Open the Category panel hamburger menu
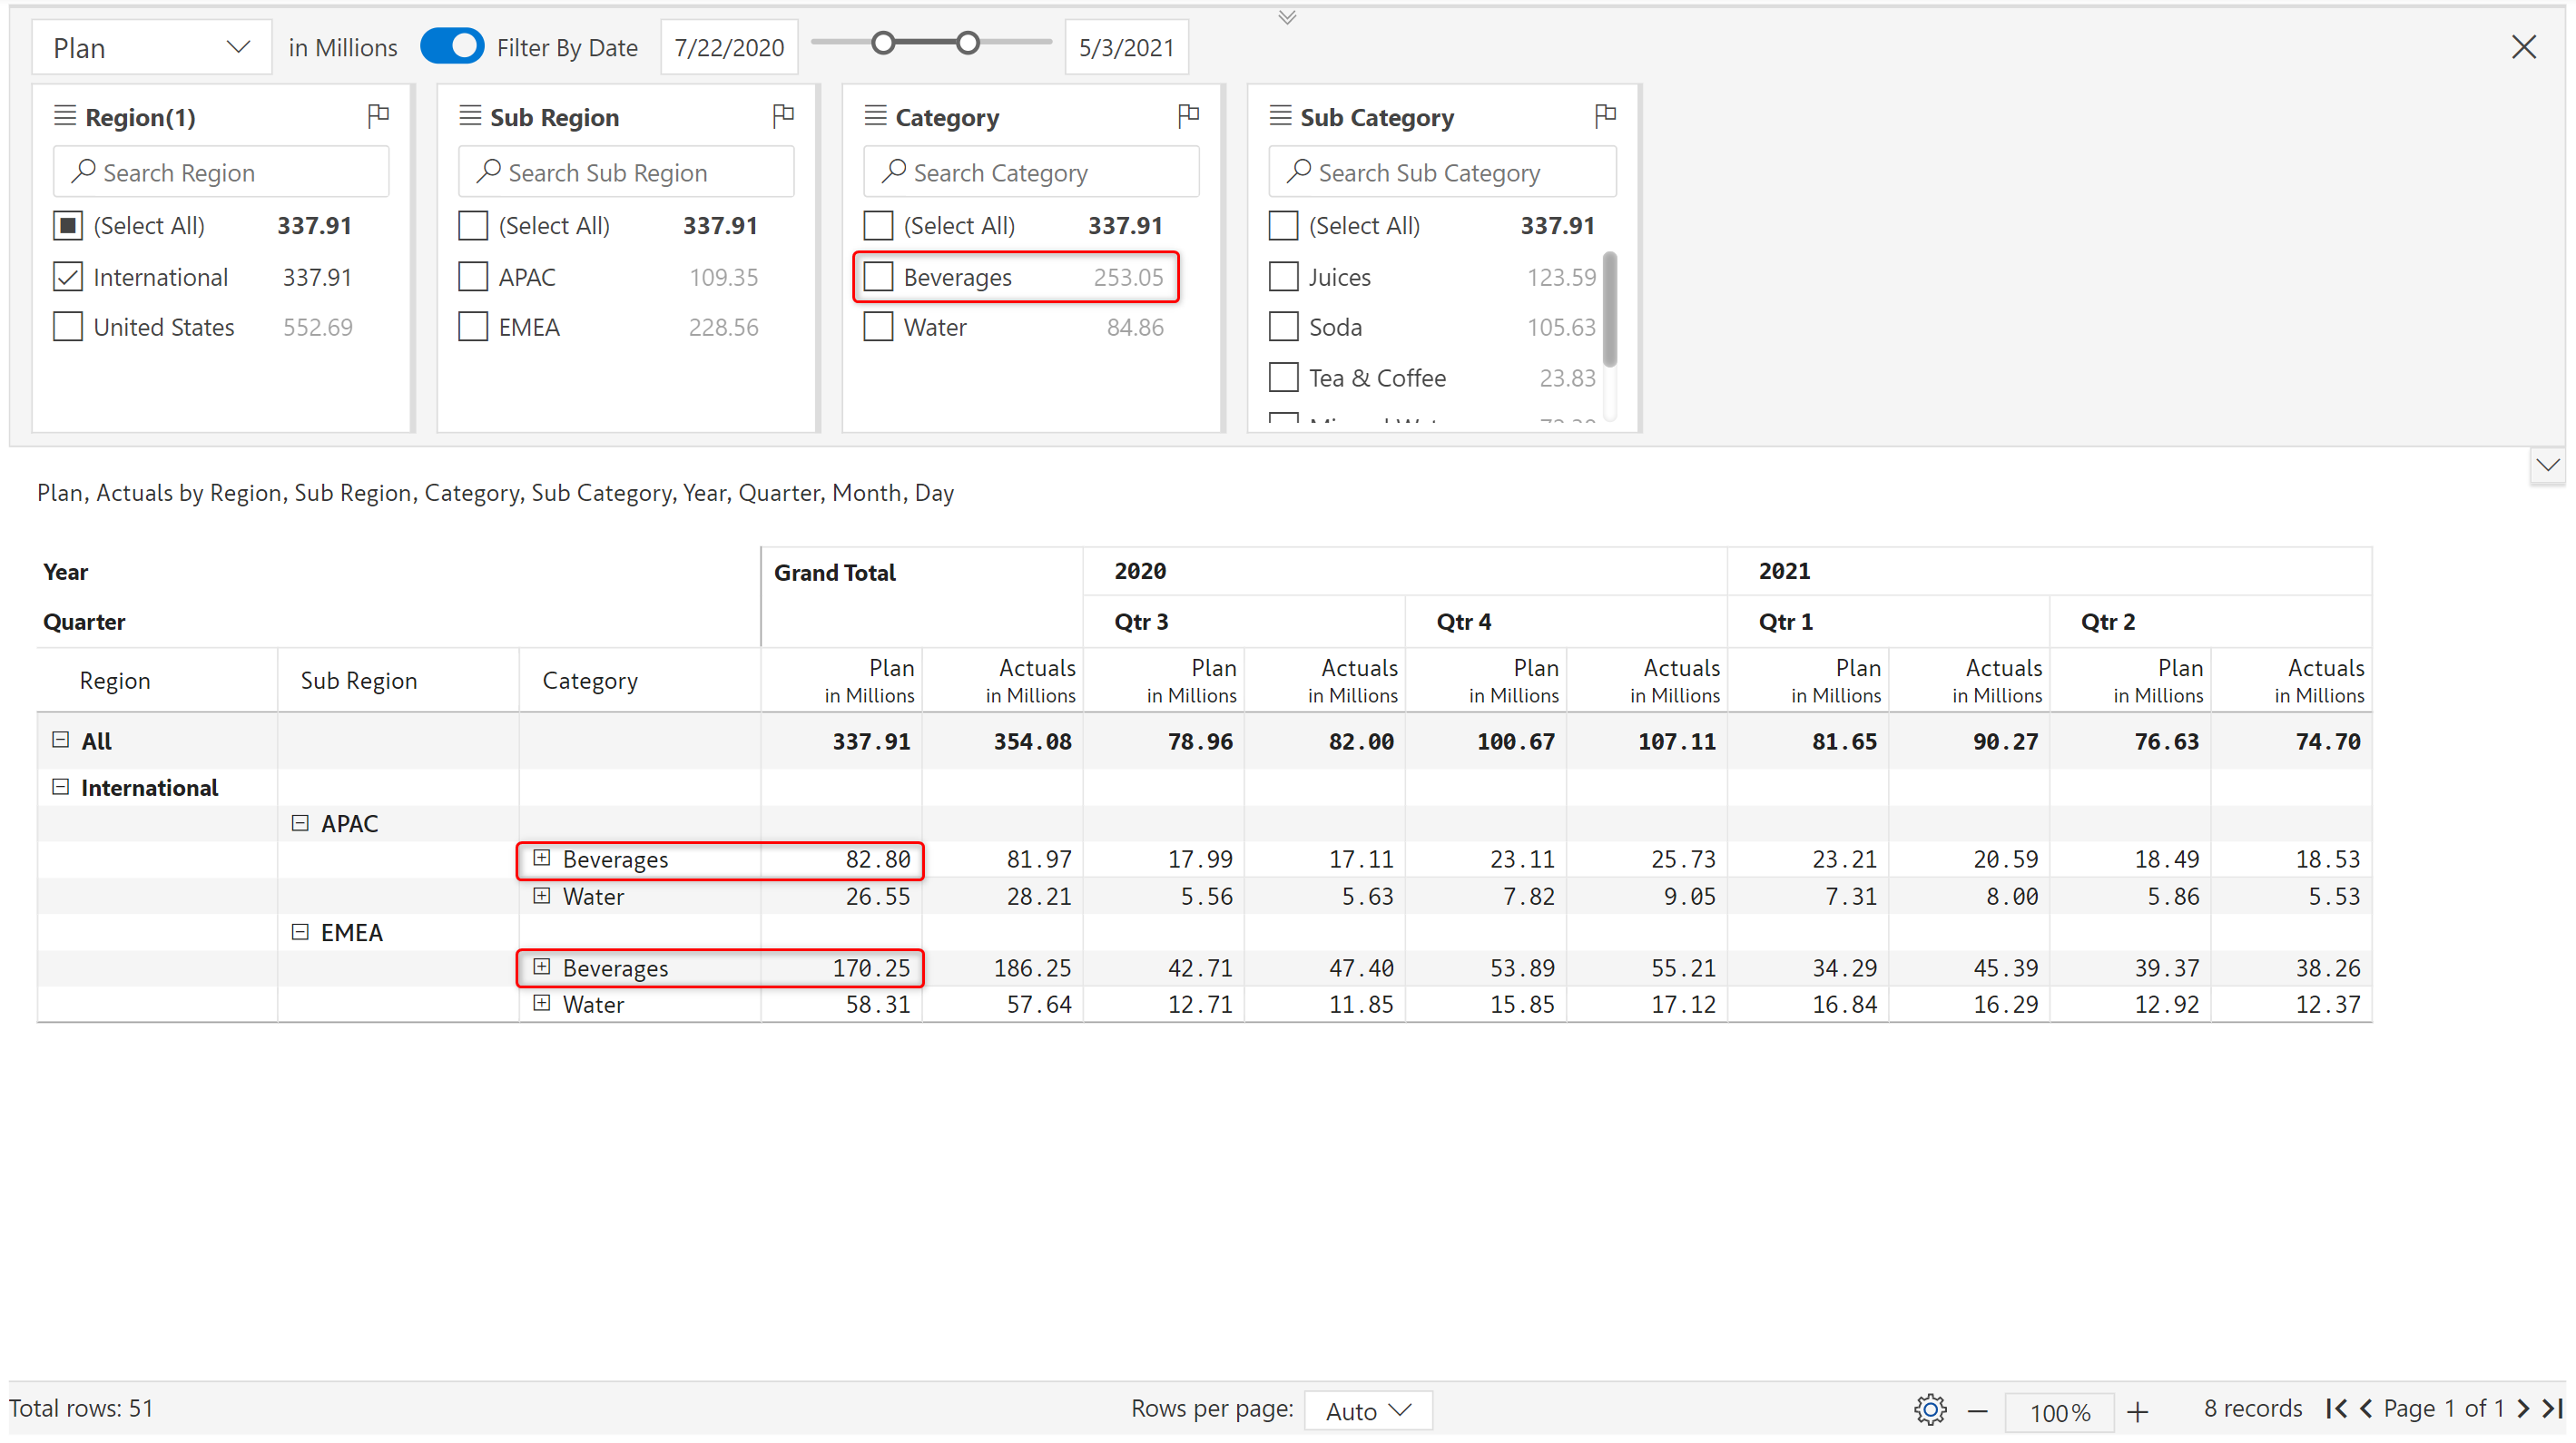The height and width of the screenshot is (1443, 2576). coord(875,116)
